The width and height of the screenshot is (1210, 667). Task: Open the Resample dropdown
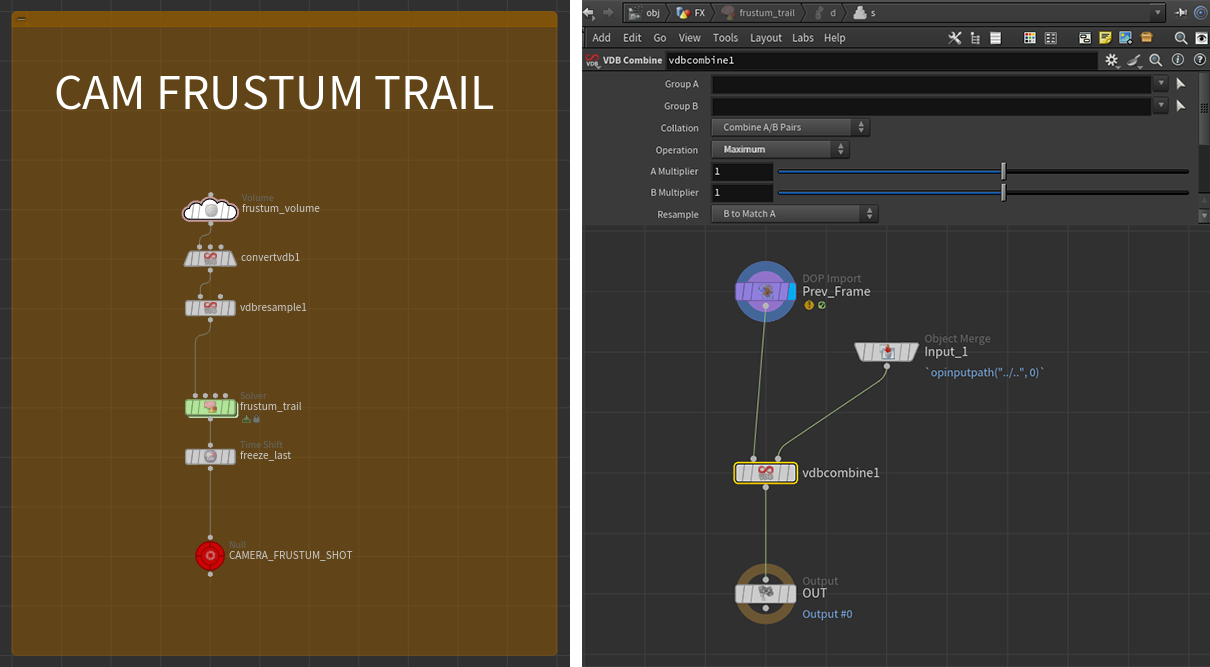pos(794,214)
